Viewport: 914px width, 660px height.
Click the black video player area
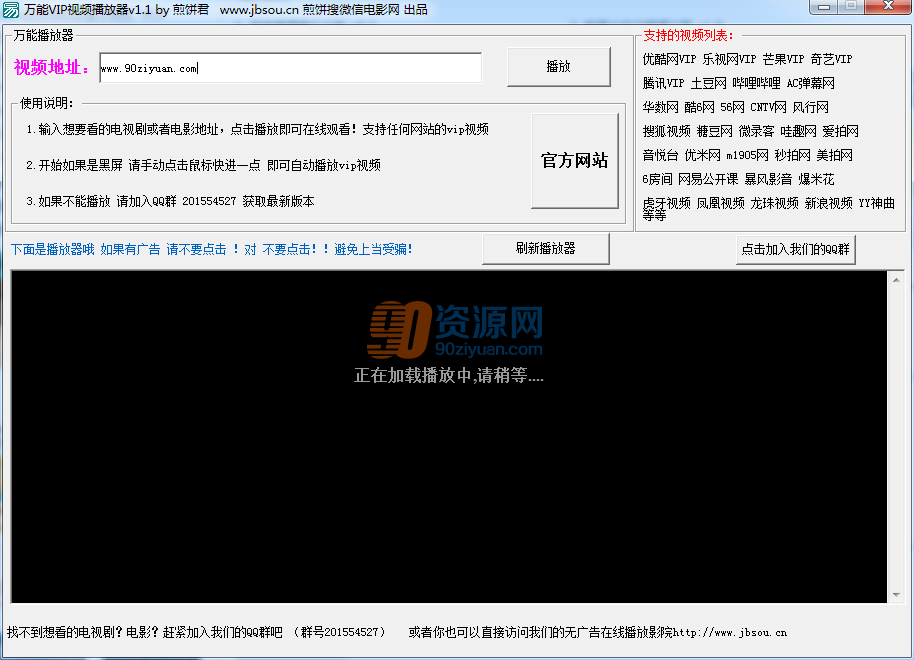[449, 437]
